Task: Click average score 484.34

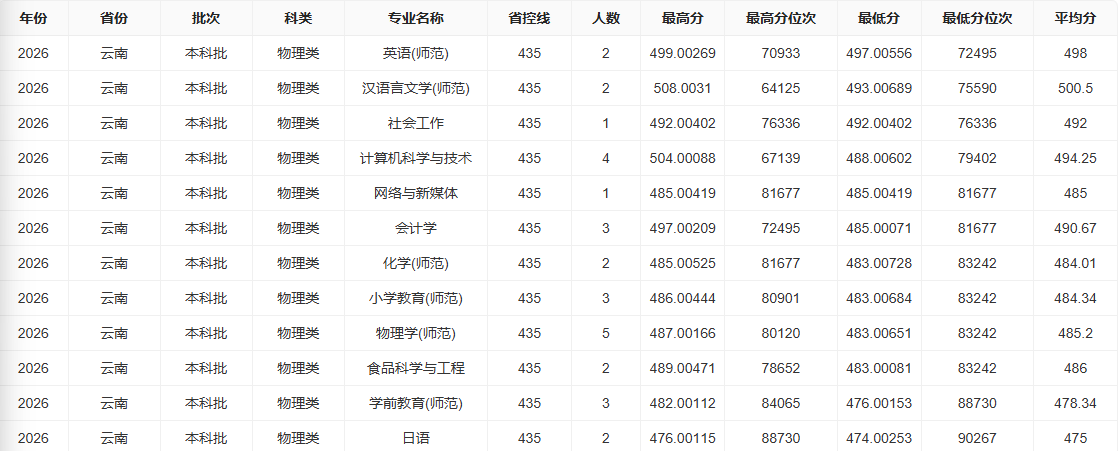Action: coord(1075,299)
